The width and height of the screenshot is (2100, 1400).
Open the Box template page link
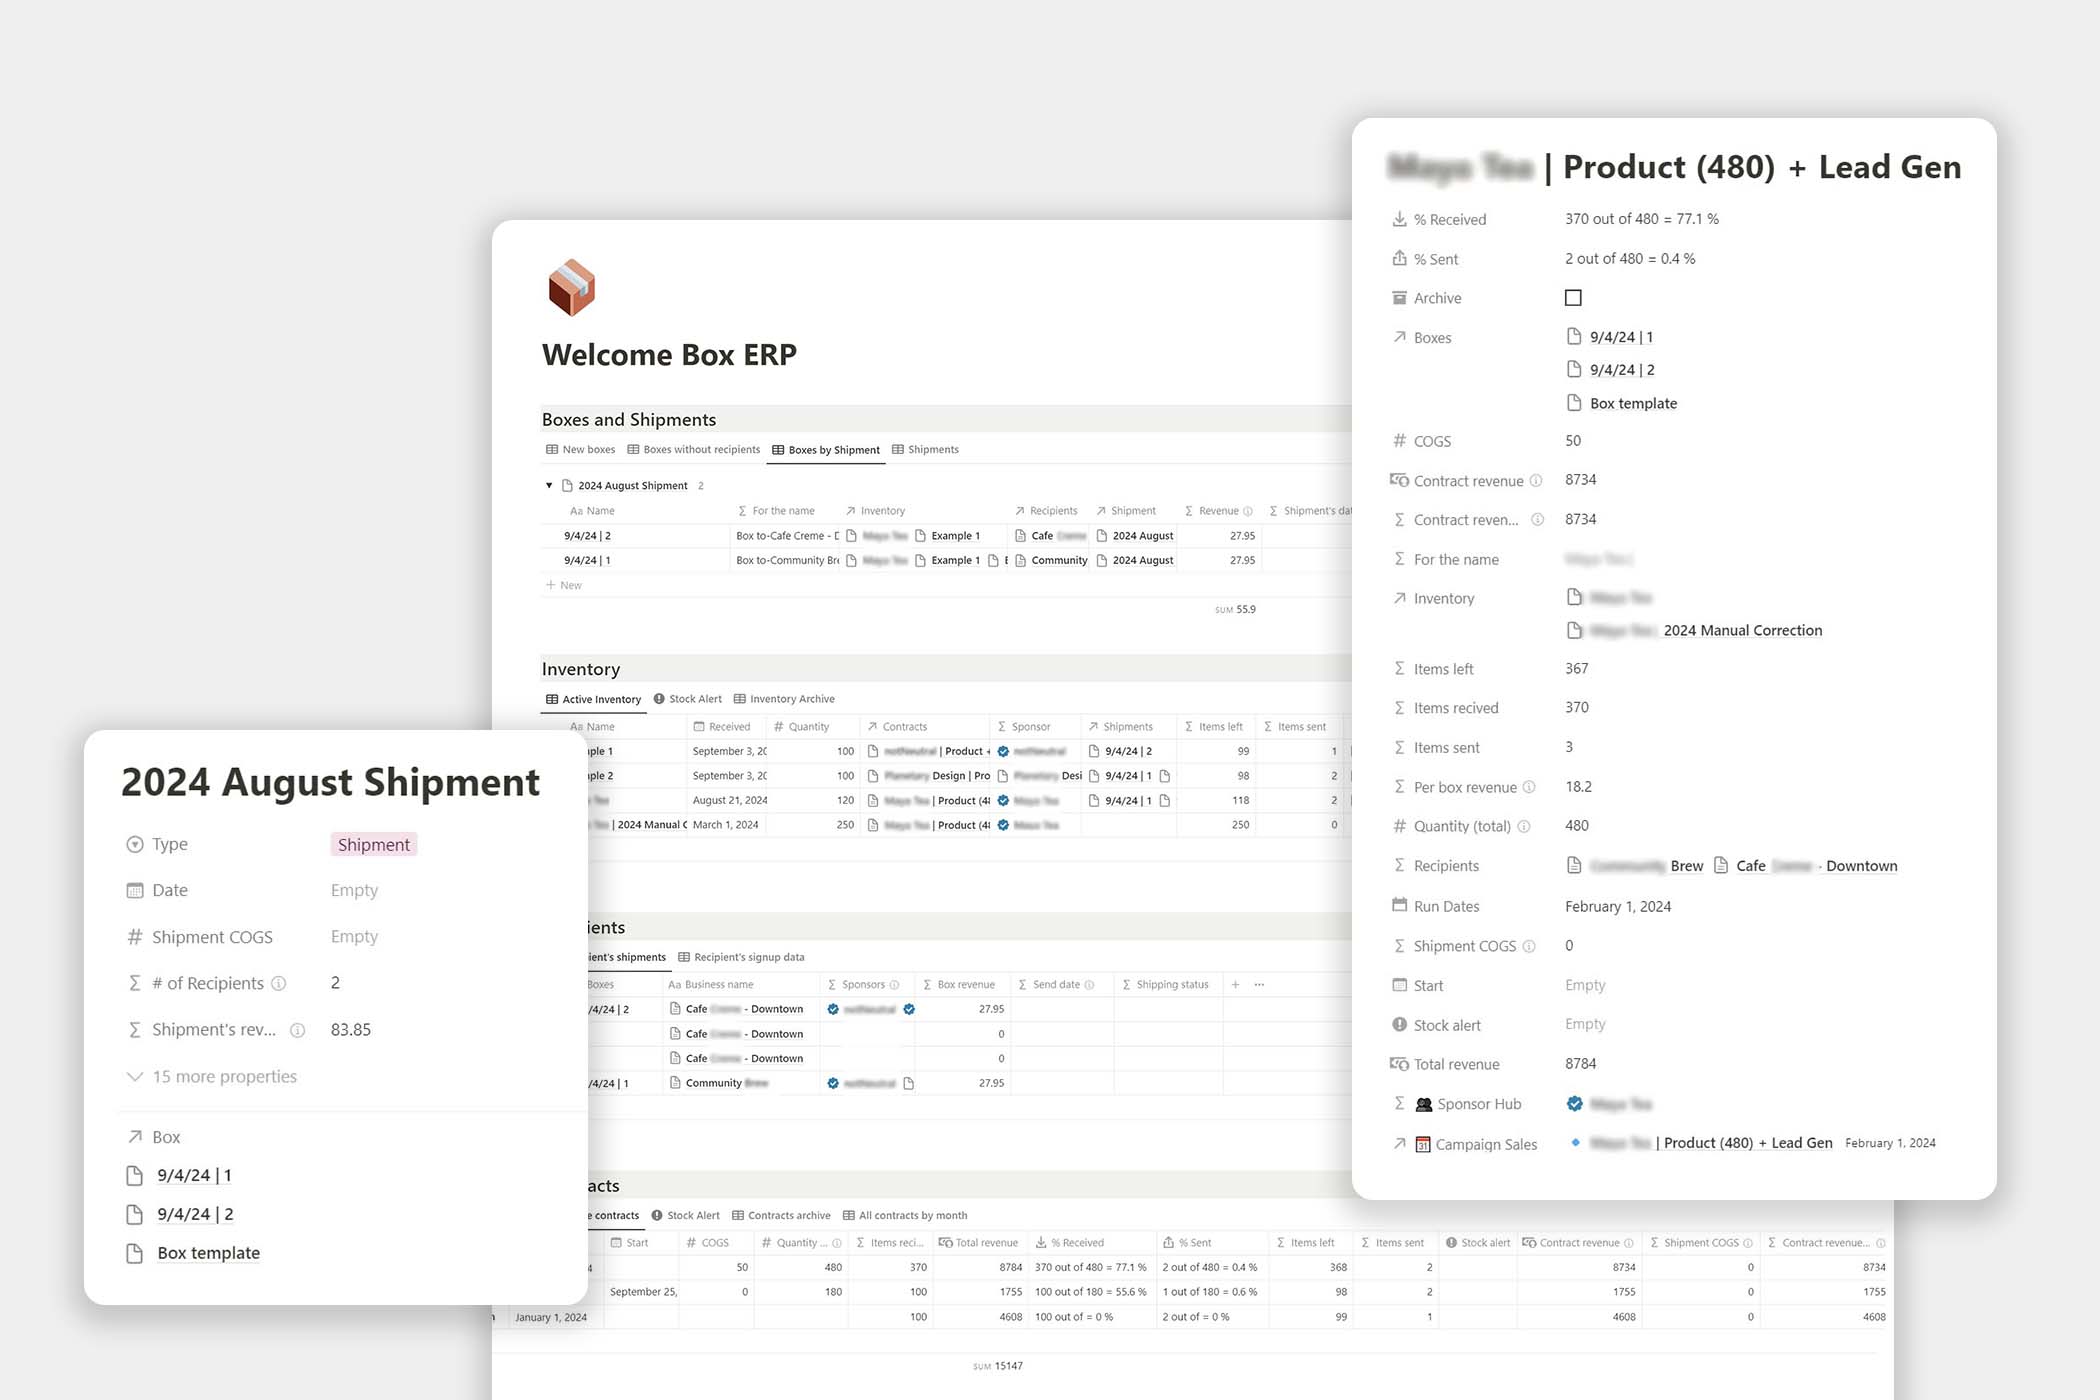[x=207, y=1252]
